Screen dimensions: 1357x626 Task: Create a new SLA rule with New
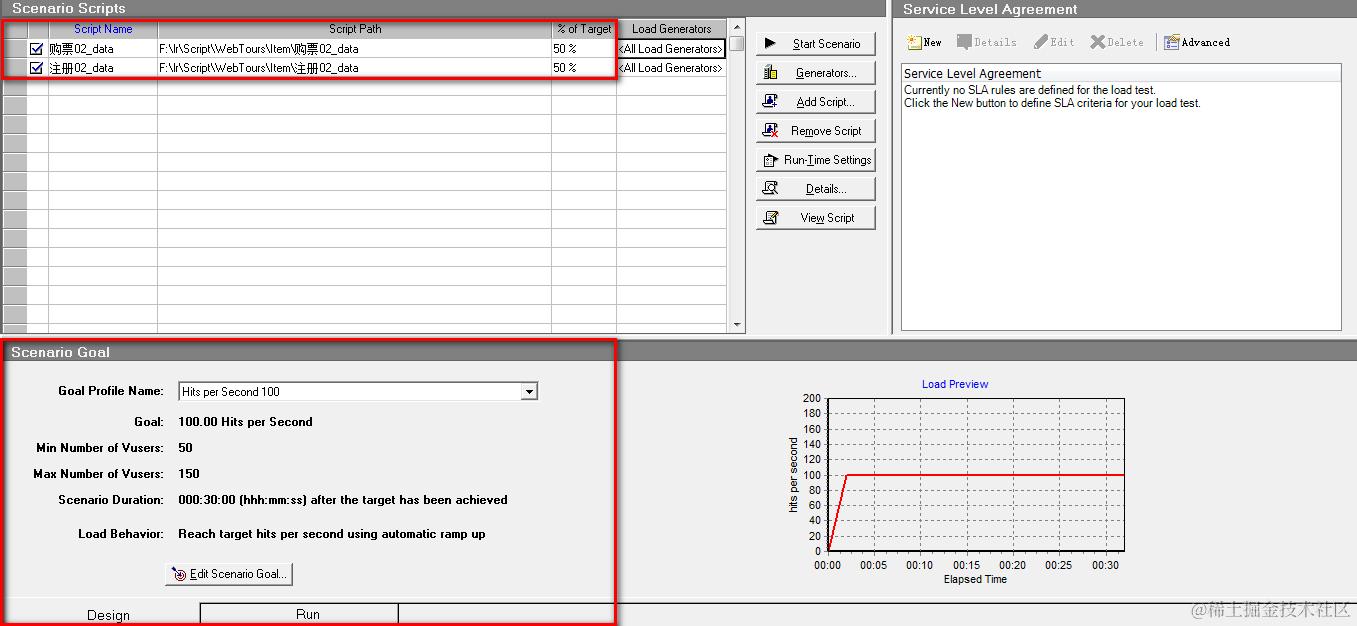(925, 42)
